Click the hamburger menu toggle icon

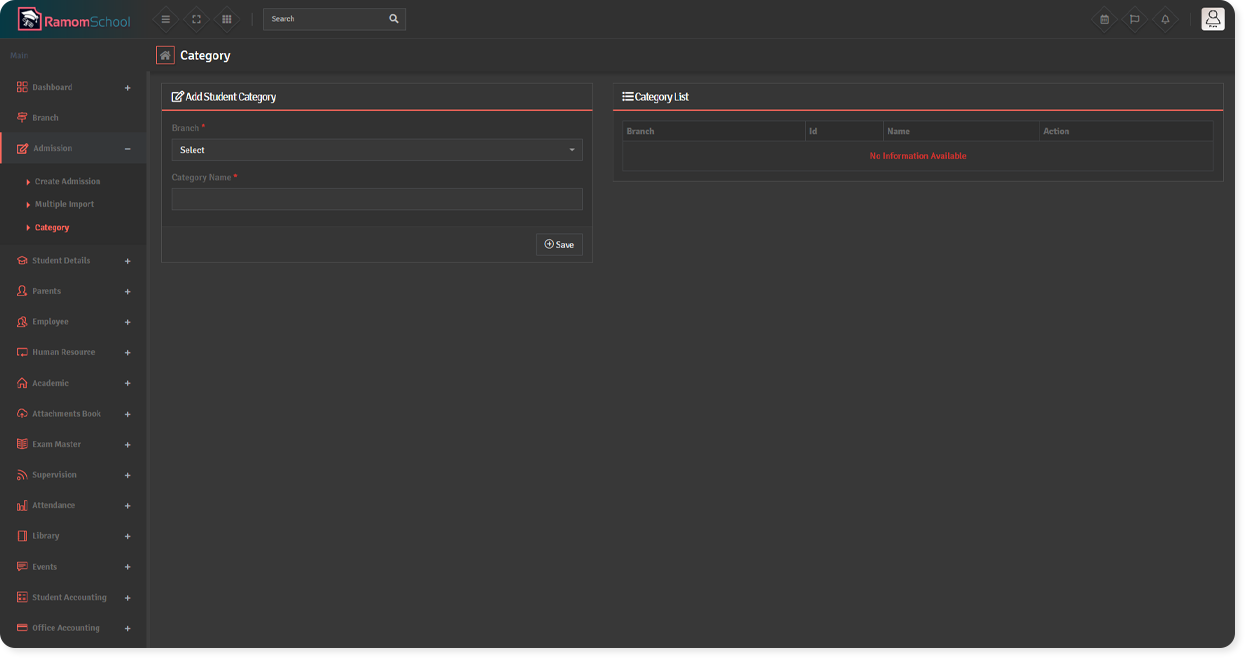(x=166, y=19)
